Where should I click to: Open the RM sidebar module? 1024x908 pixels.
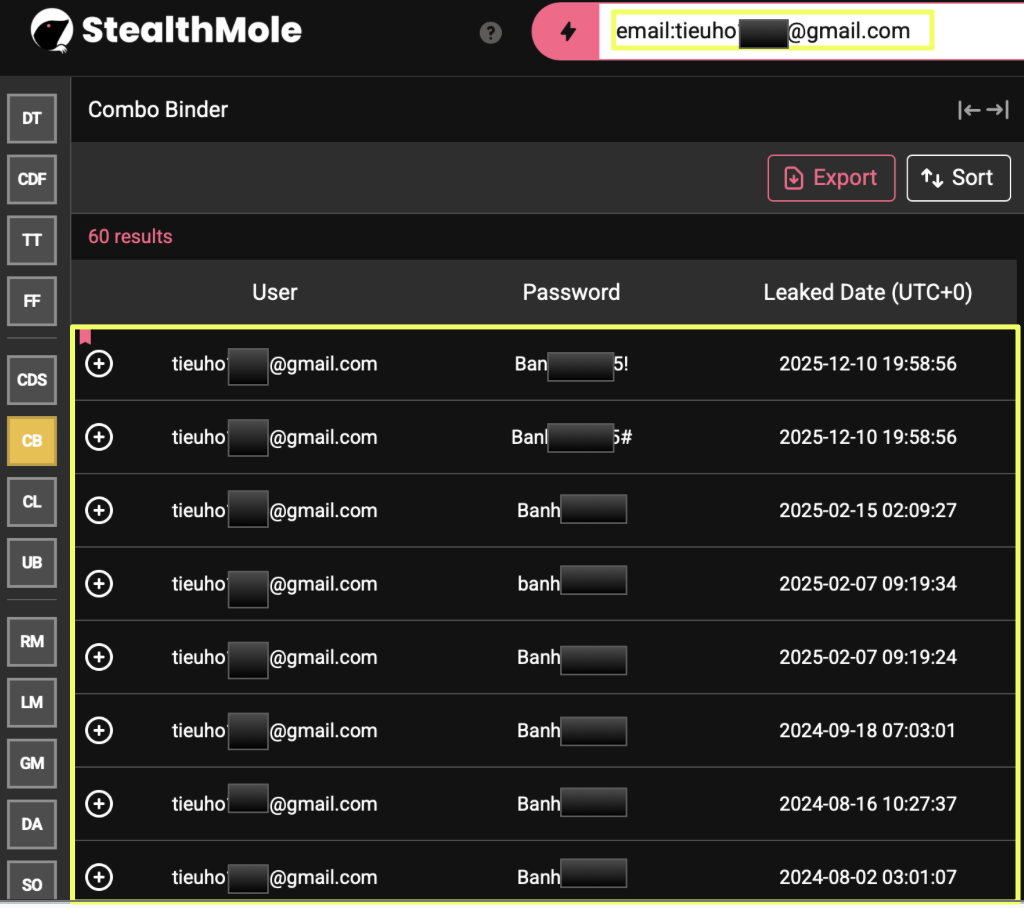coord(31,641)
